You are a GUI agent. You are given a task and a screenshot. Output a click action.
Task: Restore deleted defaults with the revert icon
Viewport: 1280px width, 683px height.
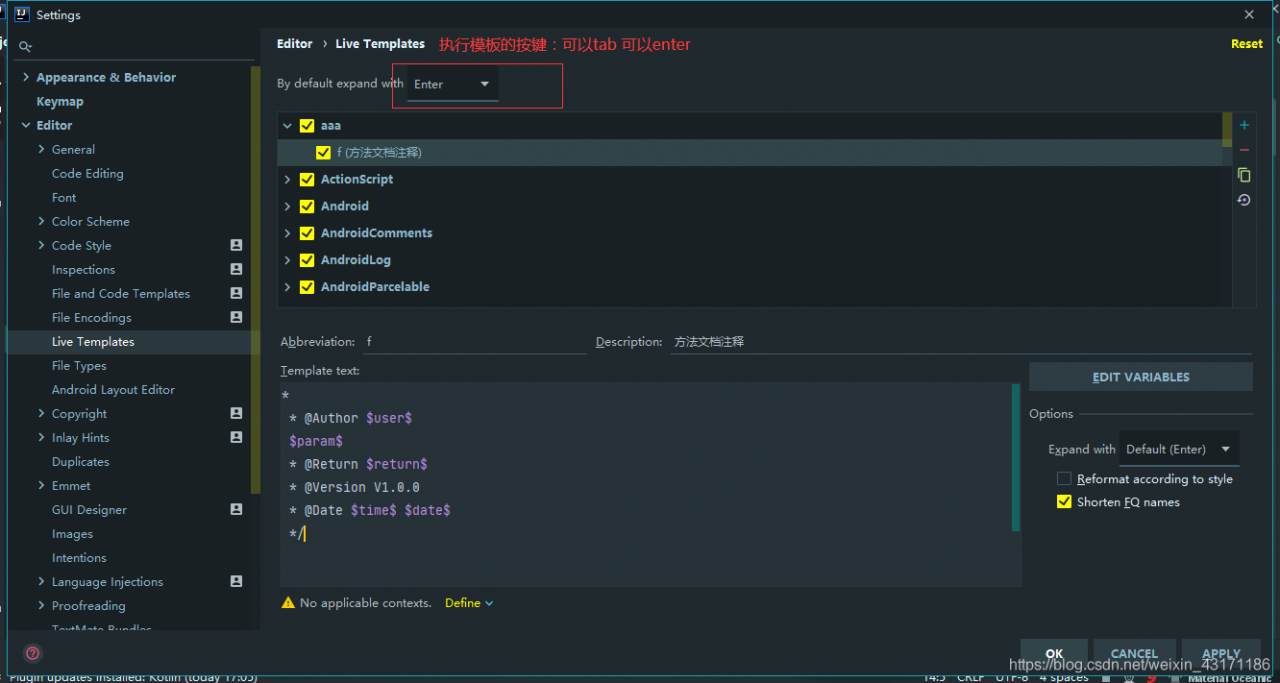tap(1244, 200)
